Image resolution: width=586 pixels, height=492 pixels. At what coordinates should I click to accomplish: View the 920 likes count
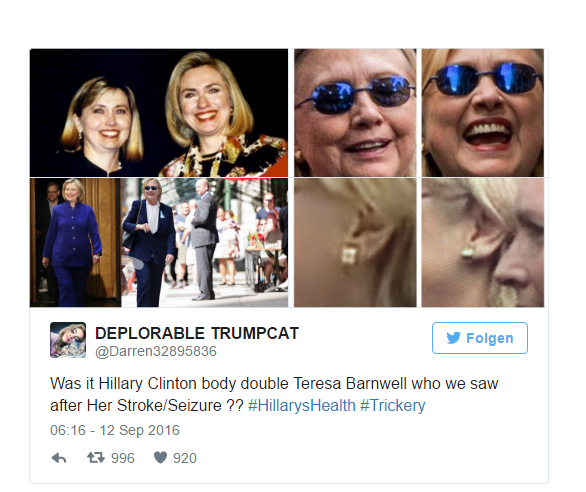coord(185,458)
